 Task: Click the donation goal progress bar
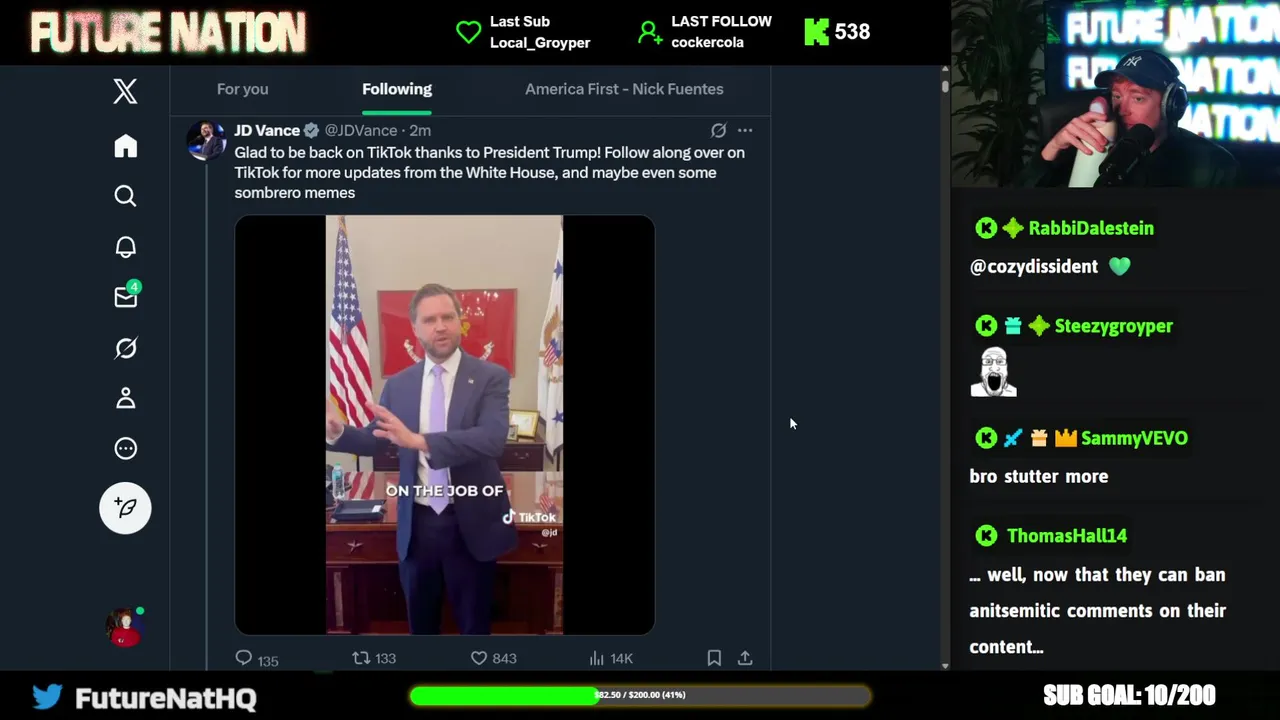[x=640, y=695]
